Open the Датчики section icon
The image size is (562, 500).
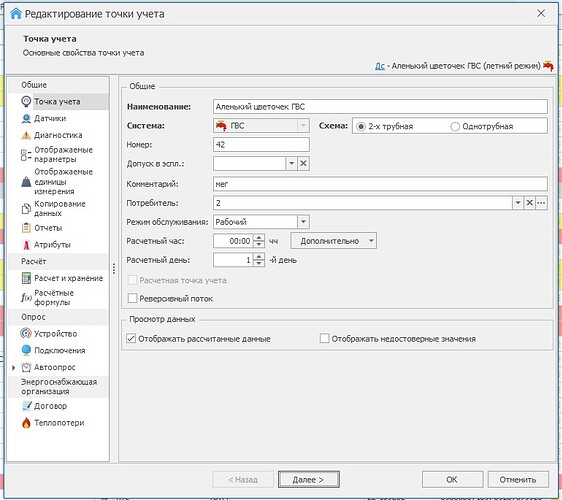26,118
